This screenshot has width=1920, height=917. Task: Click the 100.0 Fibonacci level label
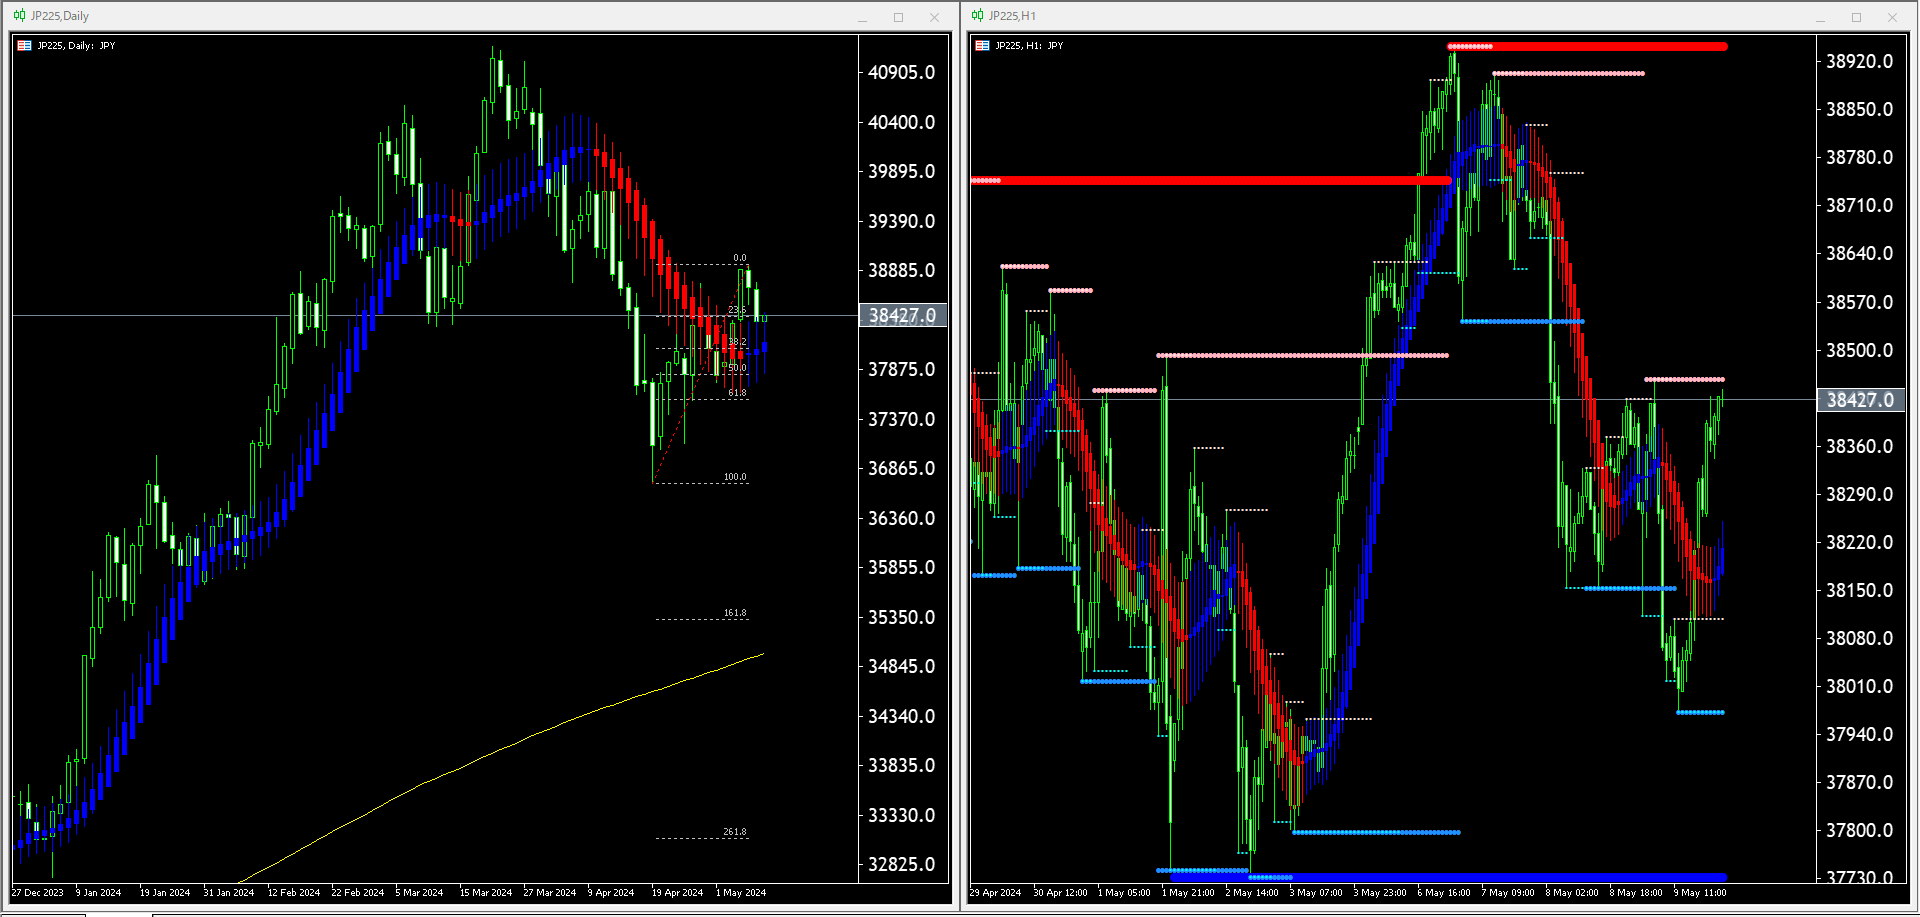point(735,477)
